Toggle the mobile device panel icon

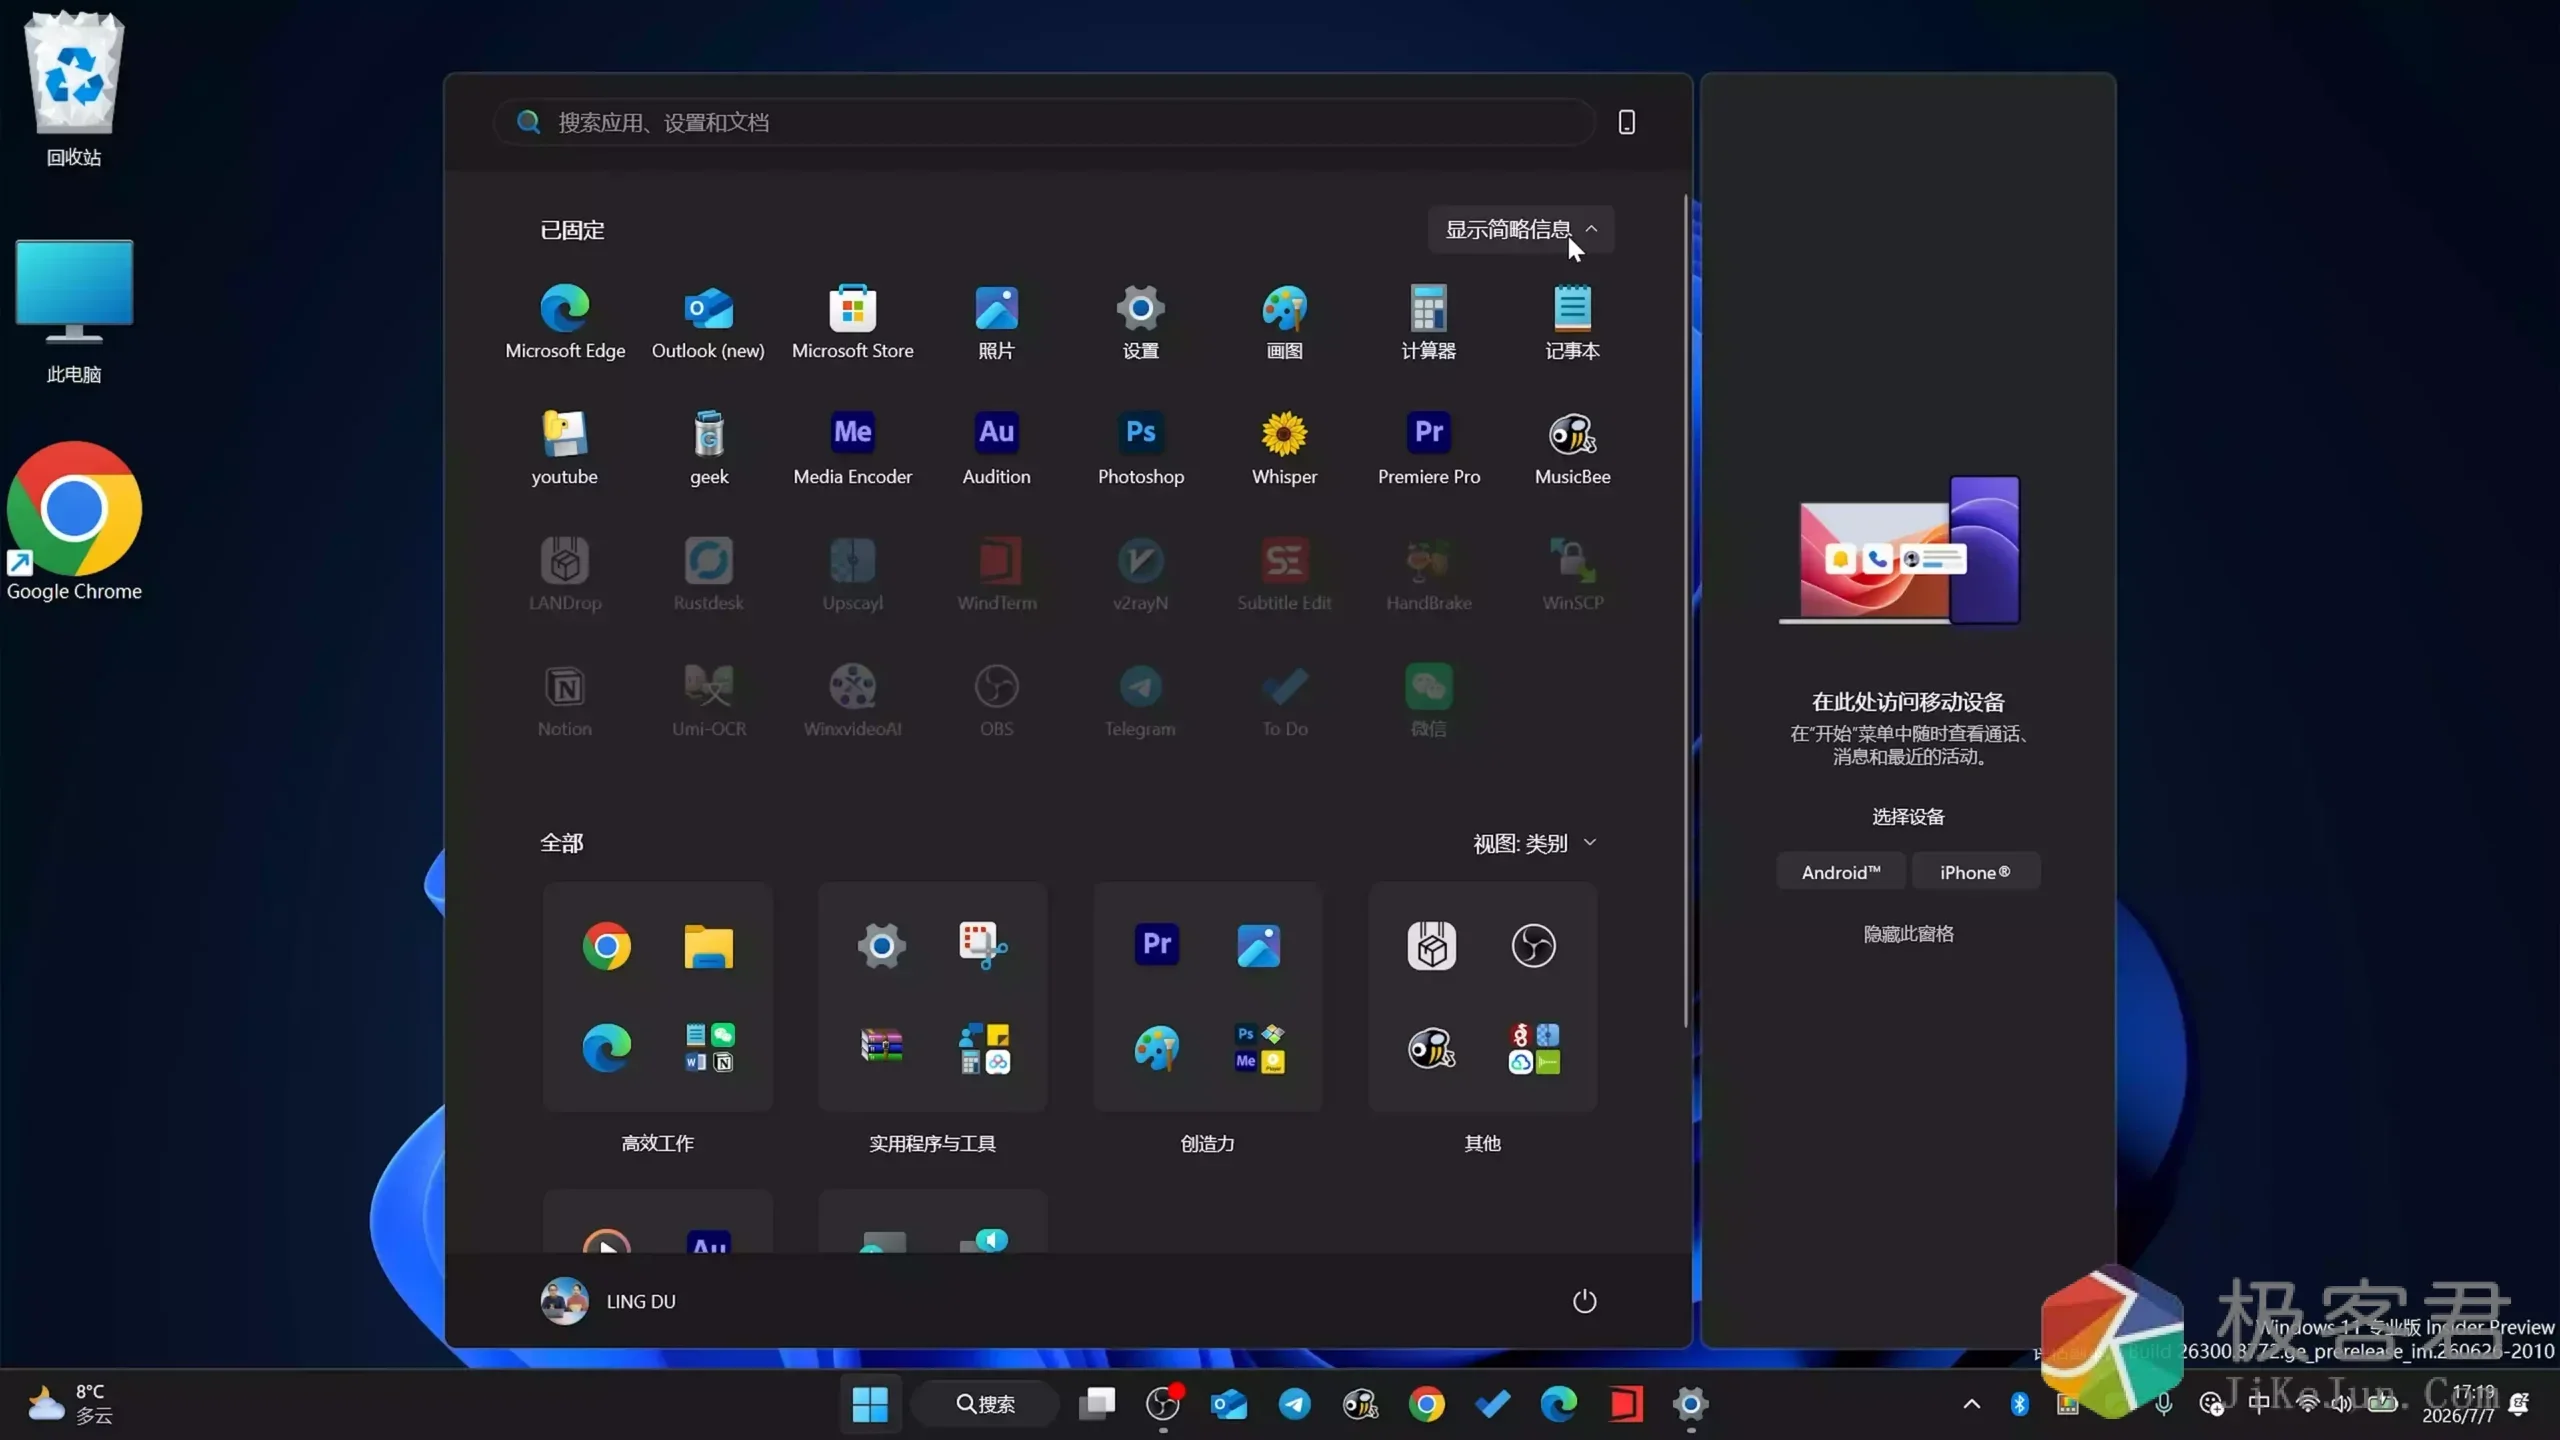(x=1626, y=122)
